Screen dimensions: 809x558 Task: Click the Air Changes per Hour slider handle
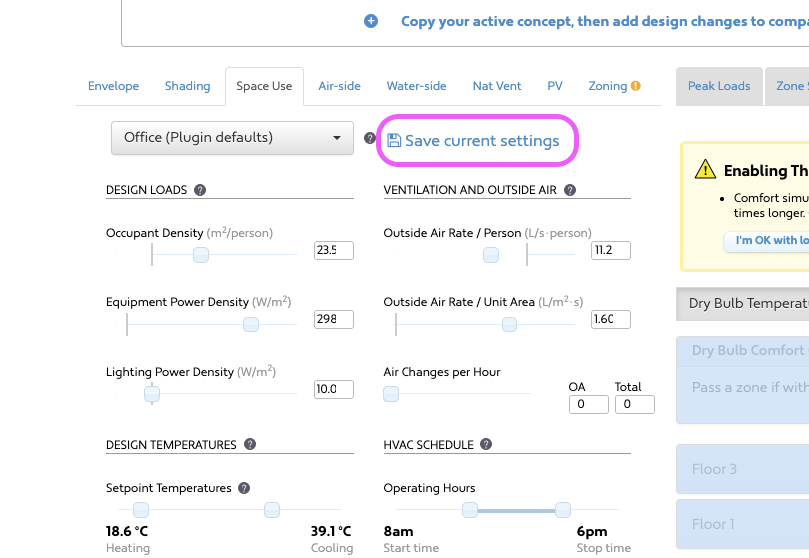pyautogui.click(x=391, y=394)
